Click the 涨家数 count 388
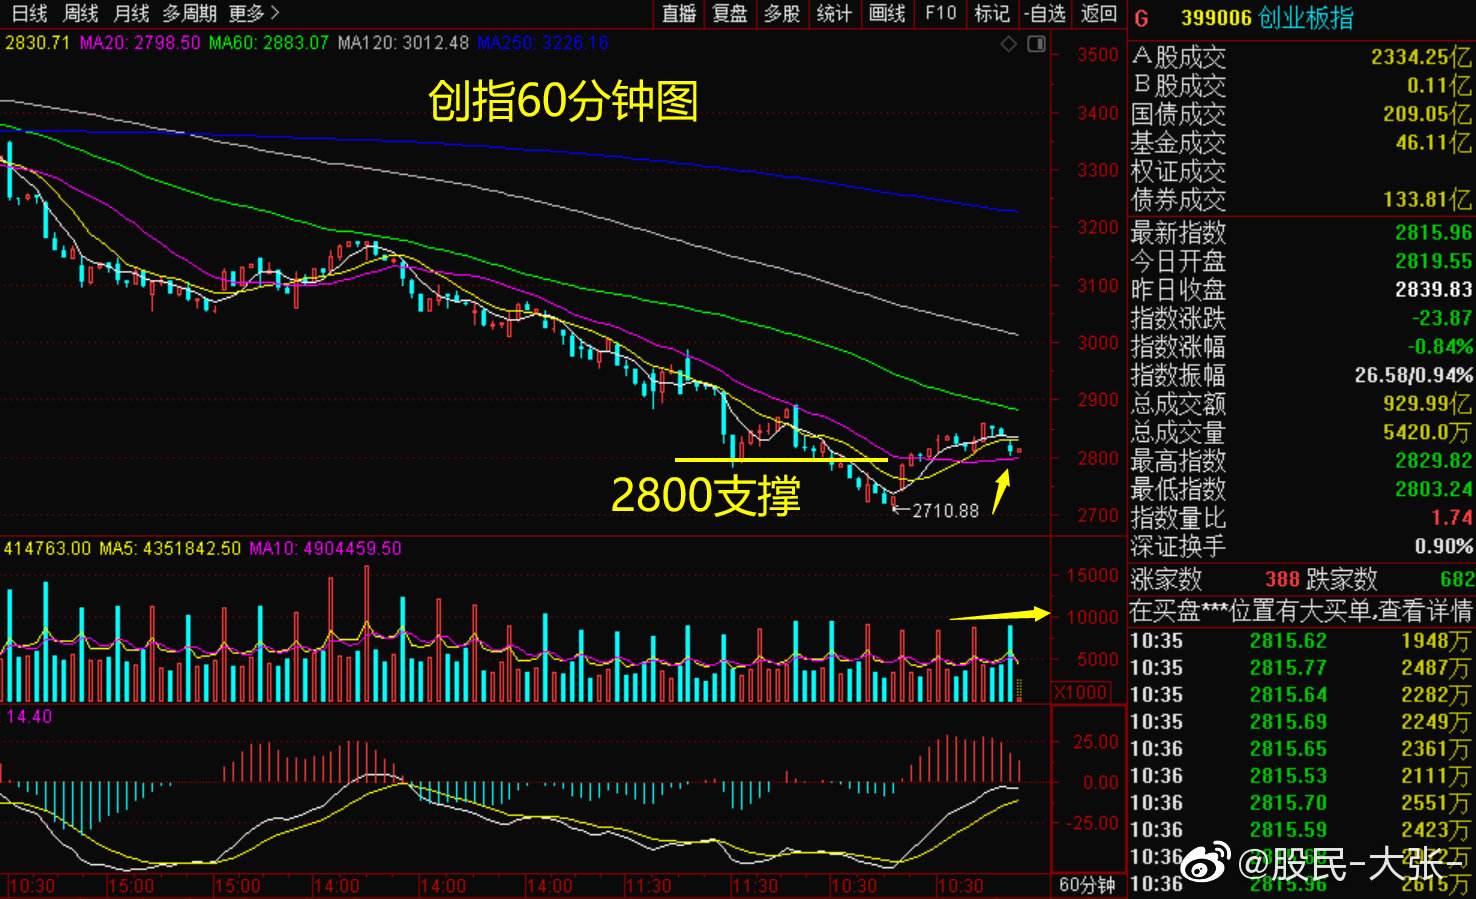Viewport: 1476px width, 899px height. [1282, 579]
